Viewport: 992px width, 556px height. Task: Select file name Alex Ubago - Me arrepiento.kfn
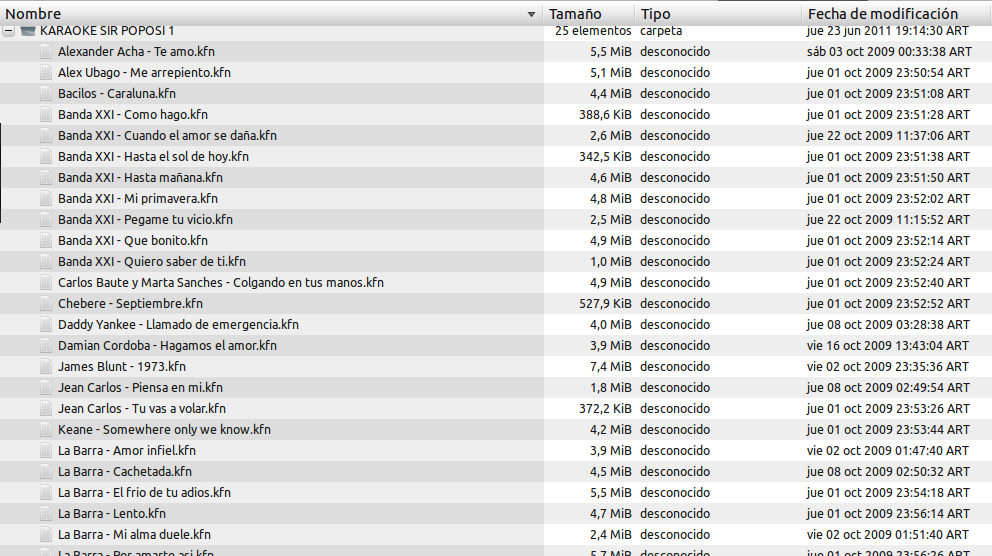[144, 73]
